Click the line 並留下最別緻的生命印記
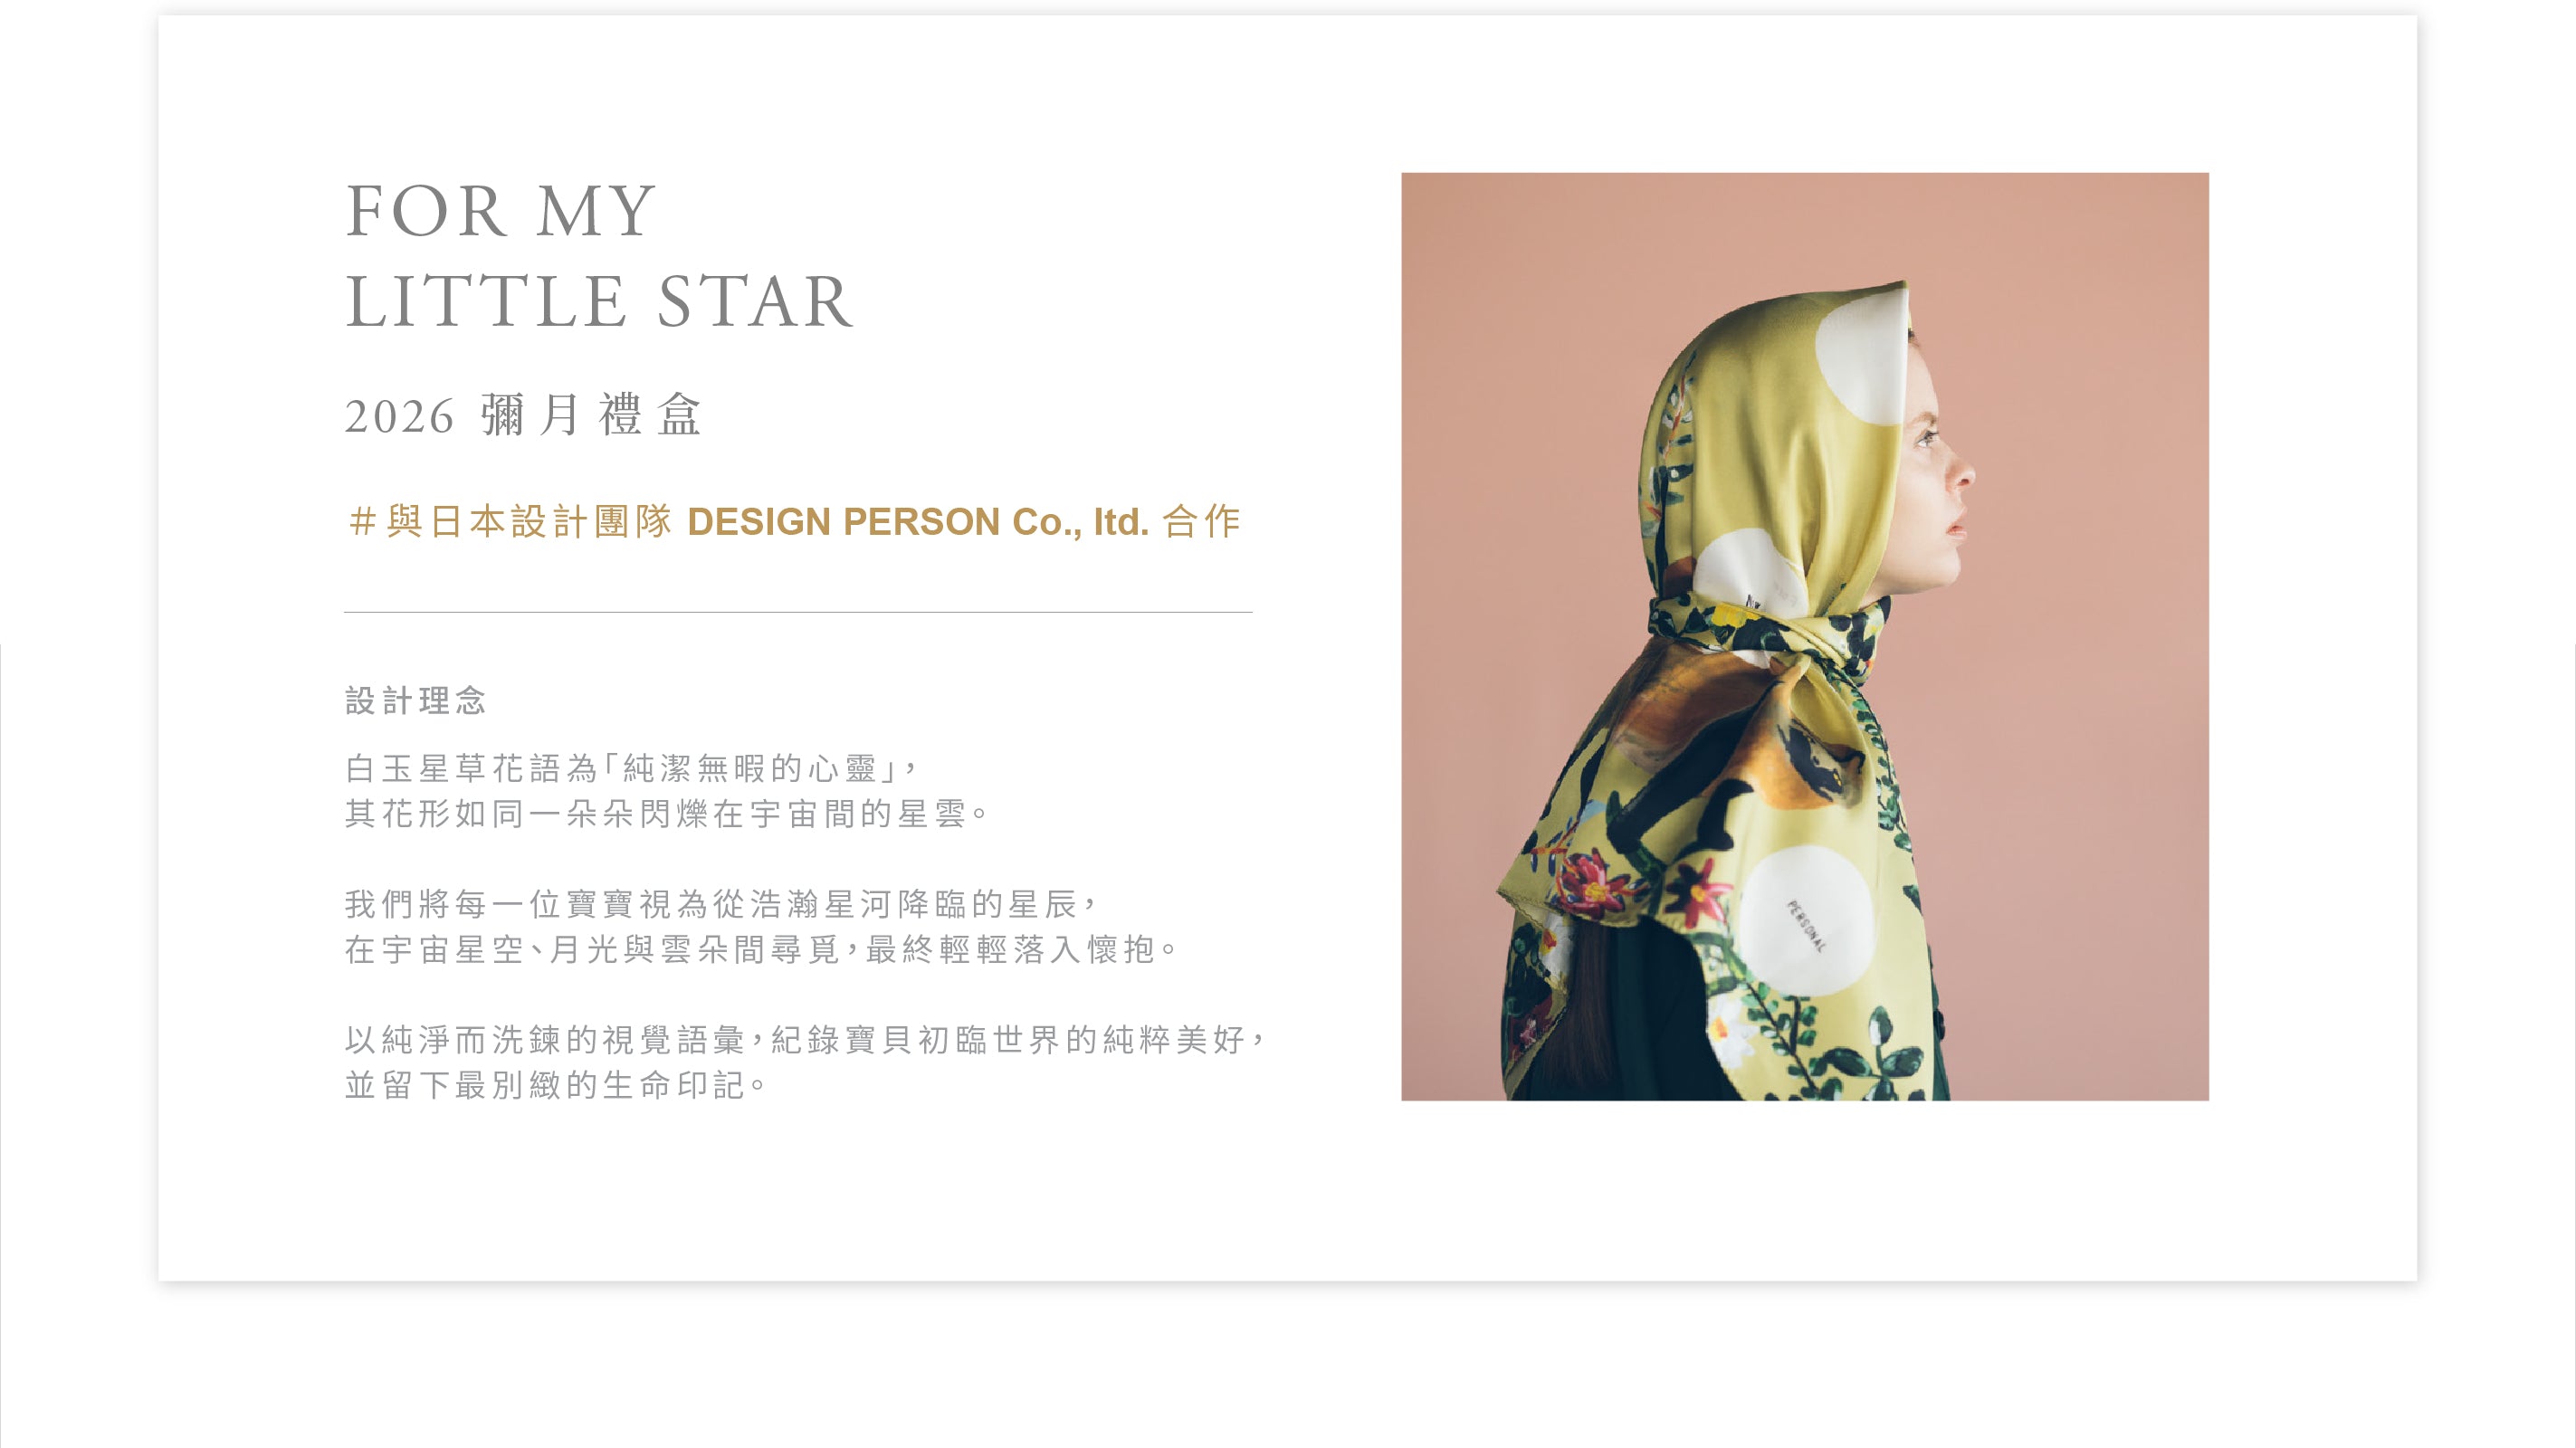Image resolution: width=2576 pixels, height=1448 pixels. (x=556, y=1085)
